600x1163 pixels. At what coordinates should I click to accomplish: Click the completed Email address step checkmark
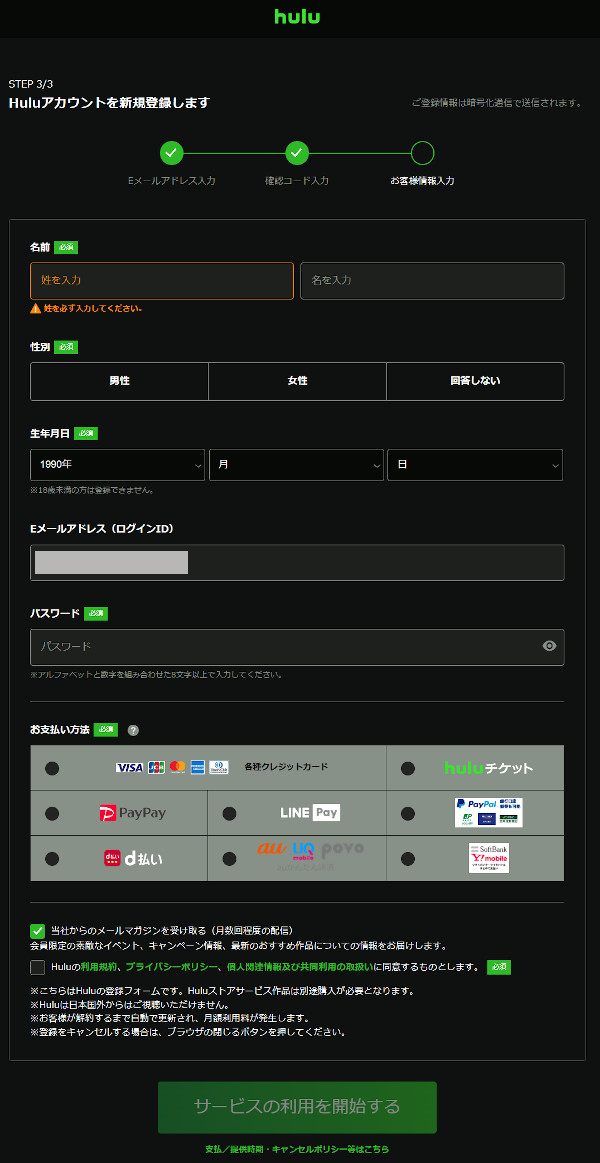171,153
